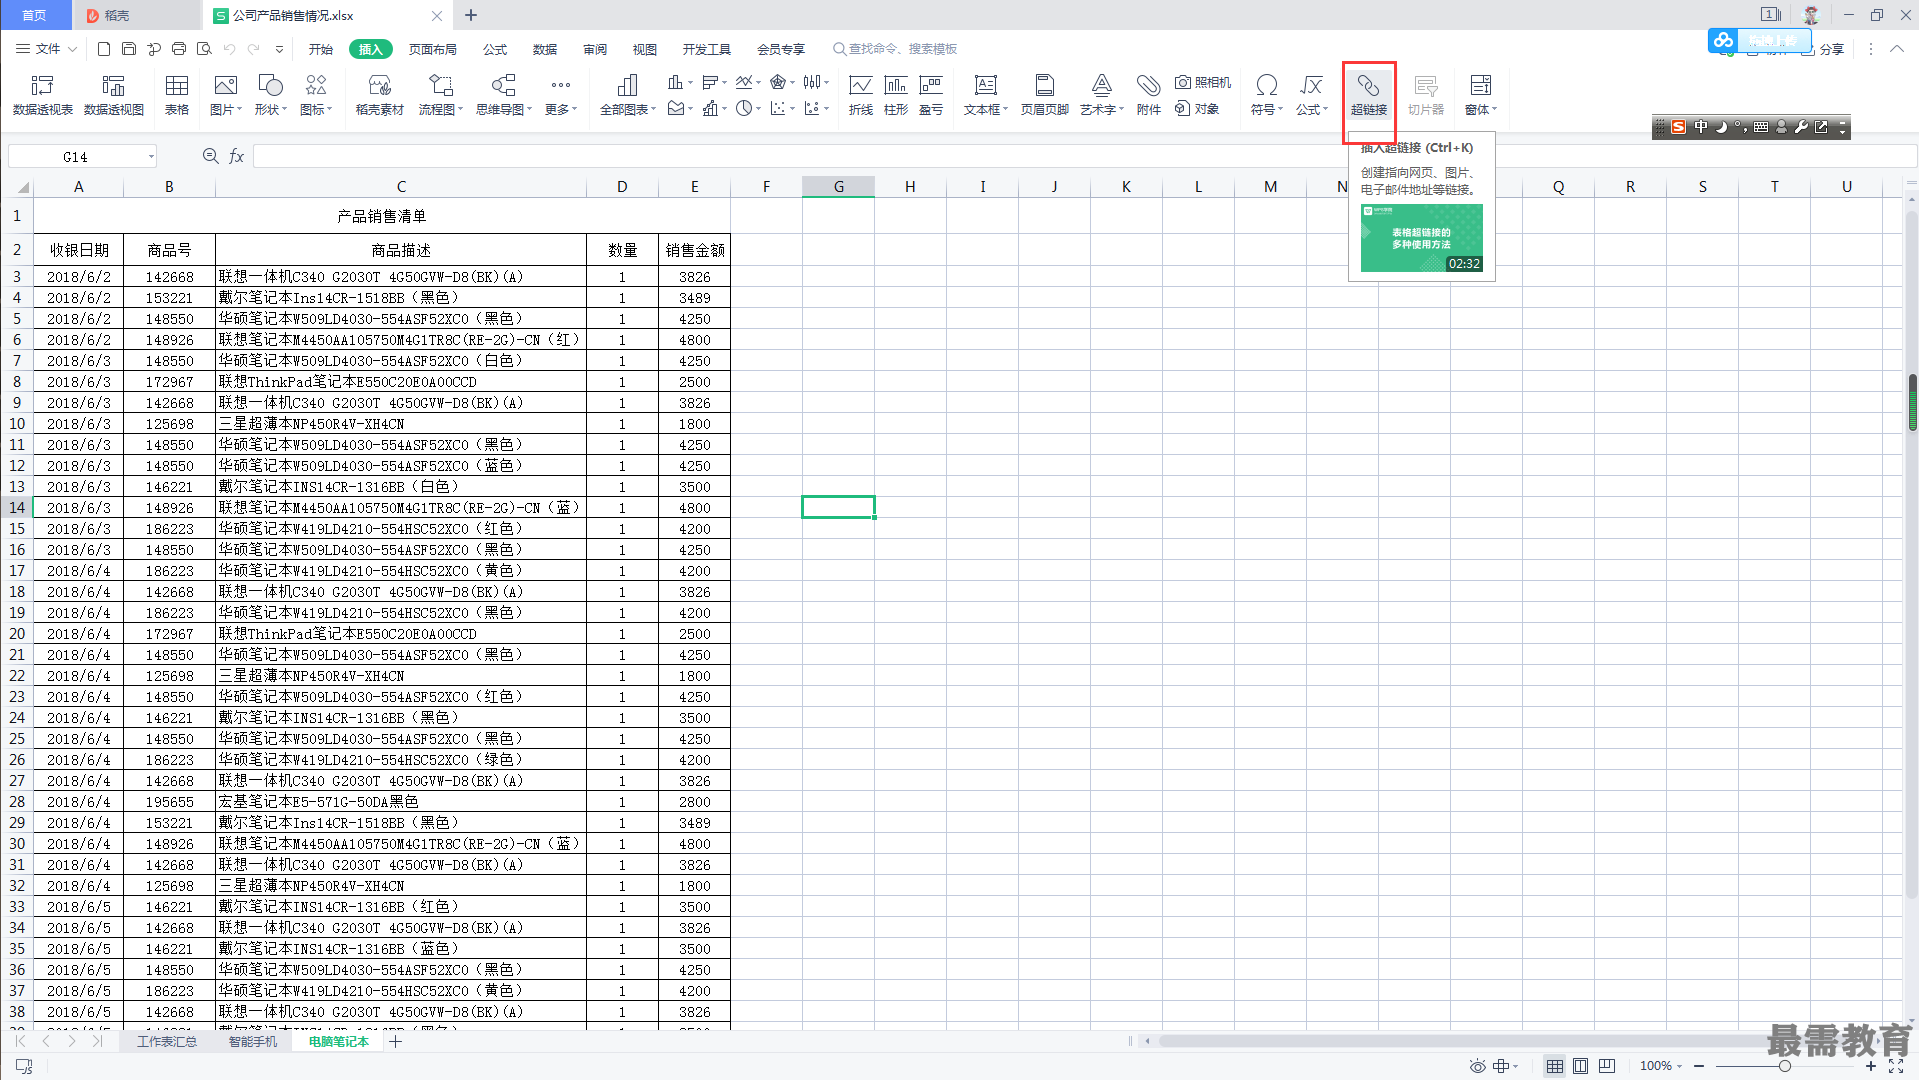Toggle Sogou input Chinese/English mode (中)

1701,127
